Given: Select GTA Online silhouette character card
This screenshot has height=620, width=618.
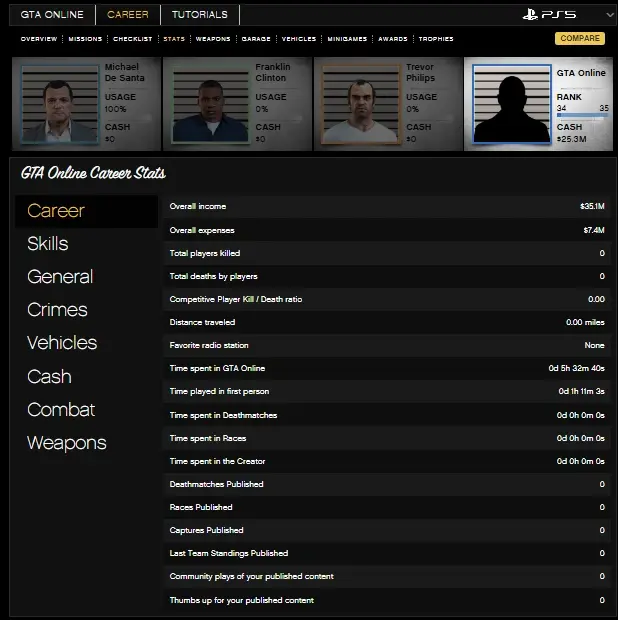Looking at the screenshot, I should tap(512, 104).
